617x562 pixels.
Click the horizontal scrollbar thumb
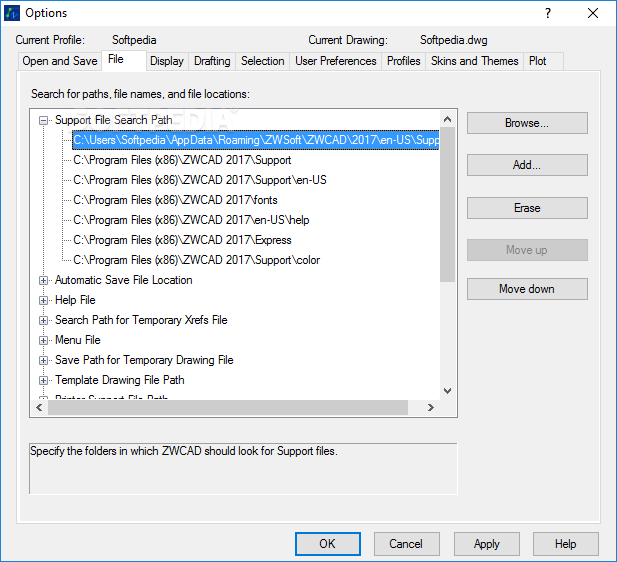click(228, 408)
